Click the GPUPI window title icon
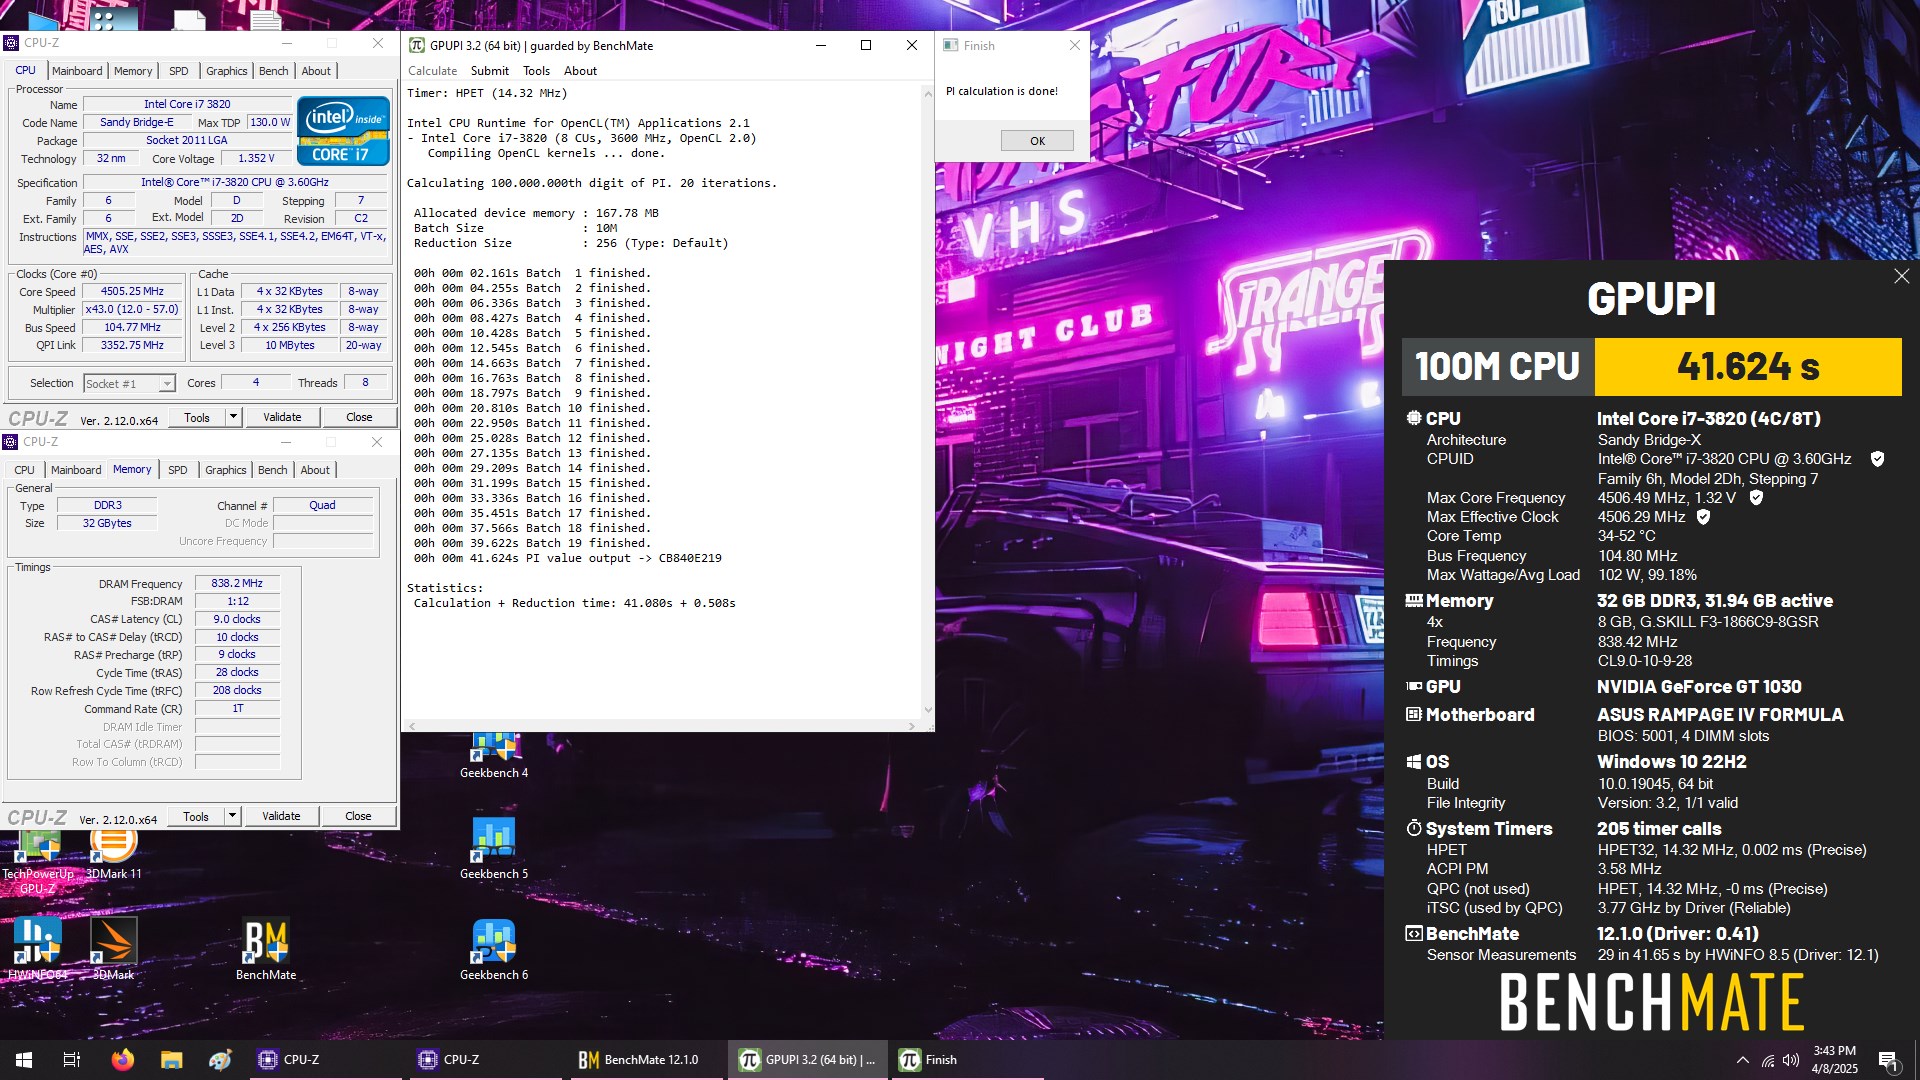1920x1080 pixels. pos(417,45)
